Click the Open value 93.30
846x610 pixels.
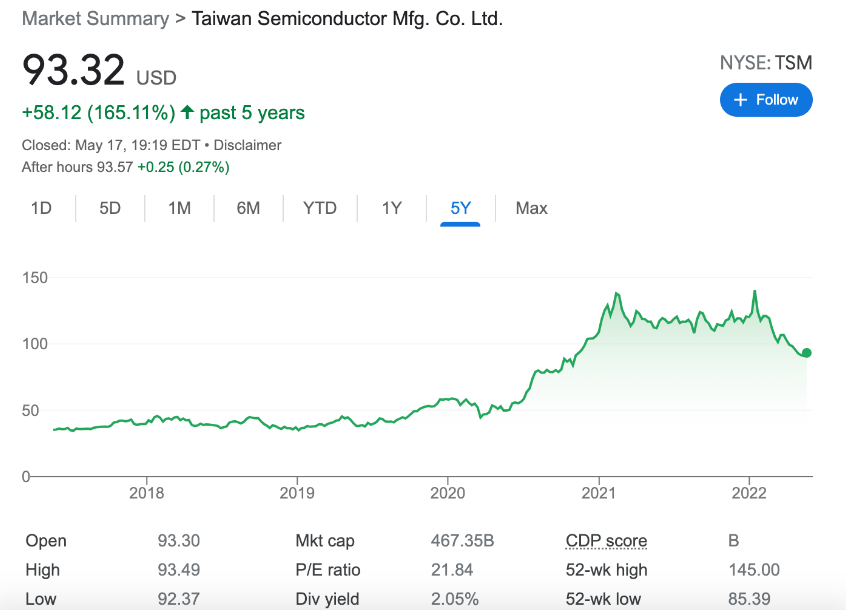tap(179, 540)
